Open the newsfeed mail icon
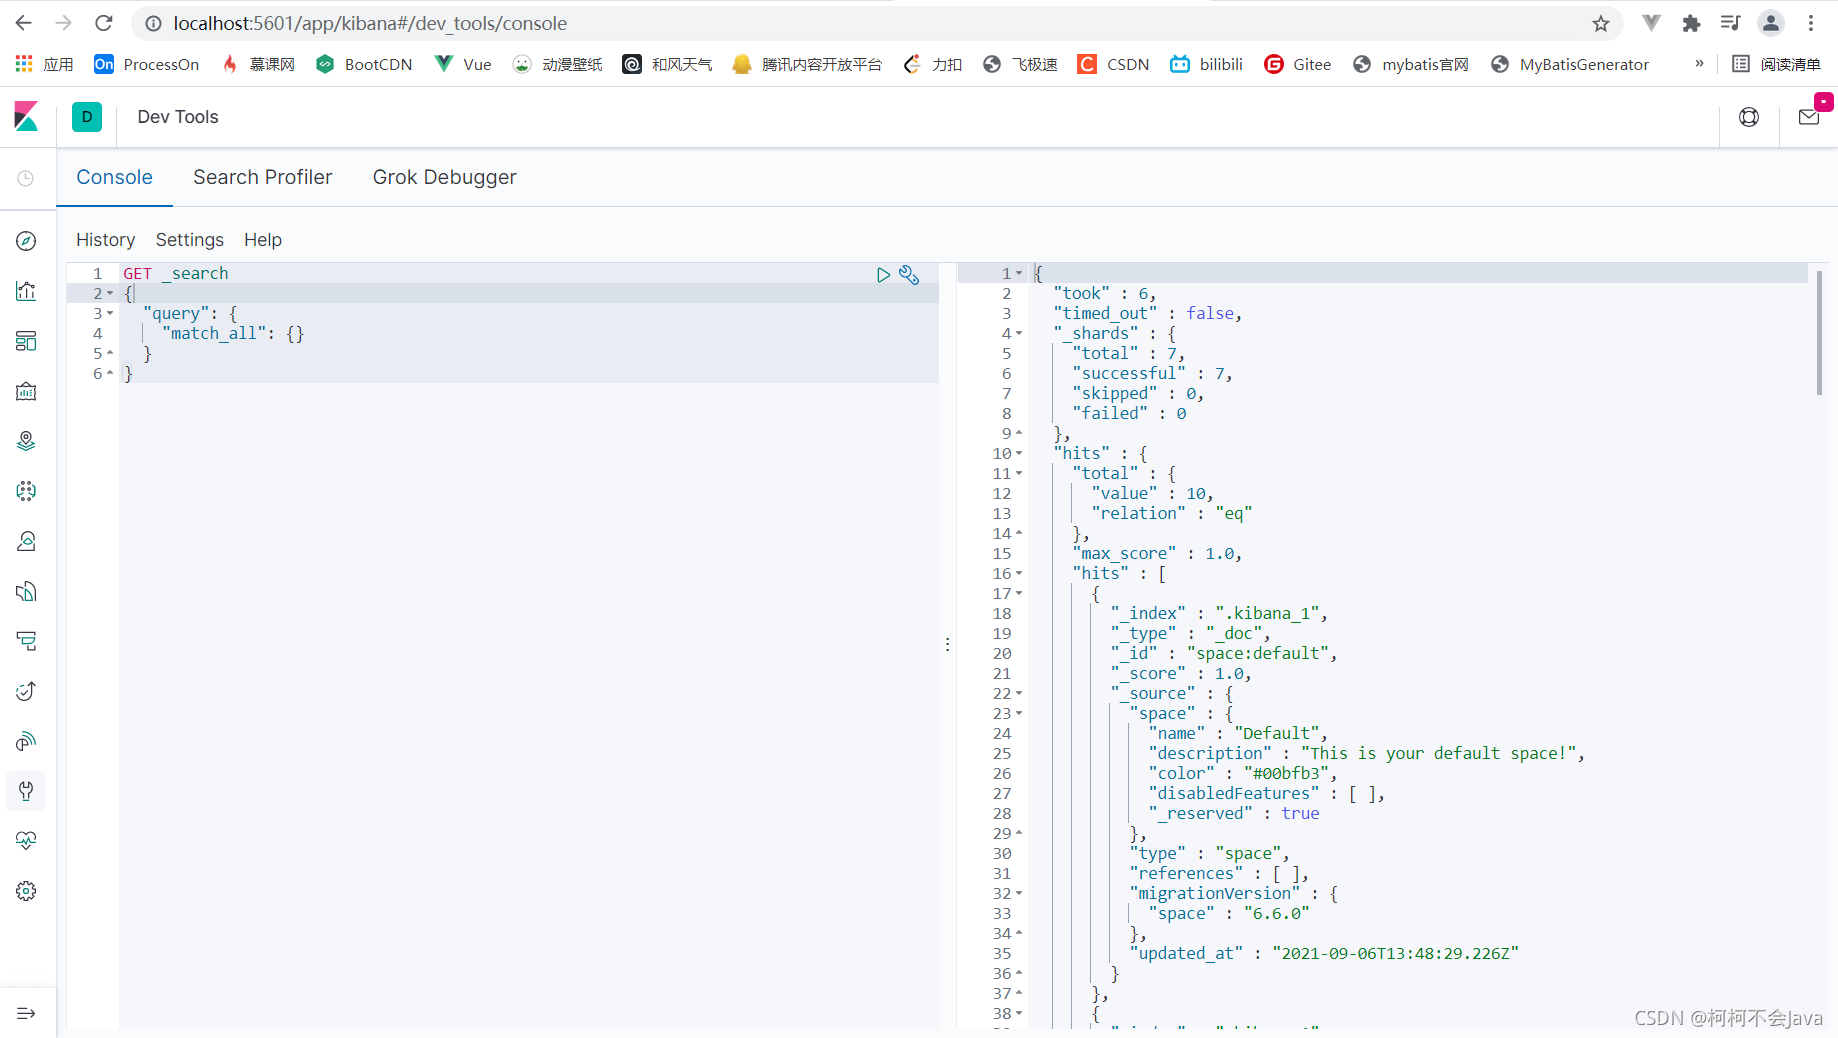 (1809, 117)
